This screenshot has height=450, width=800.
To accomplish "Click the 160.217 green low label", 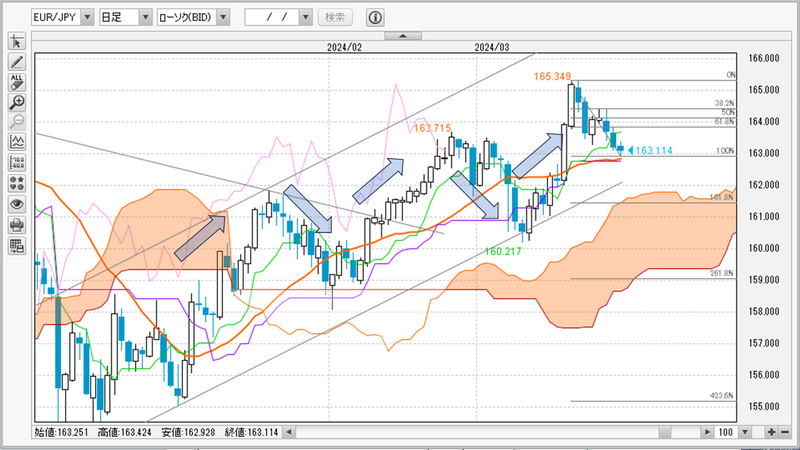I will click(503, 252).
